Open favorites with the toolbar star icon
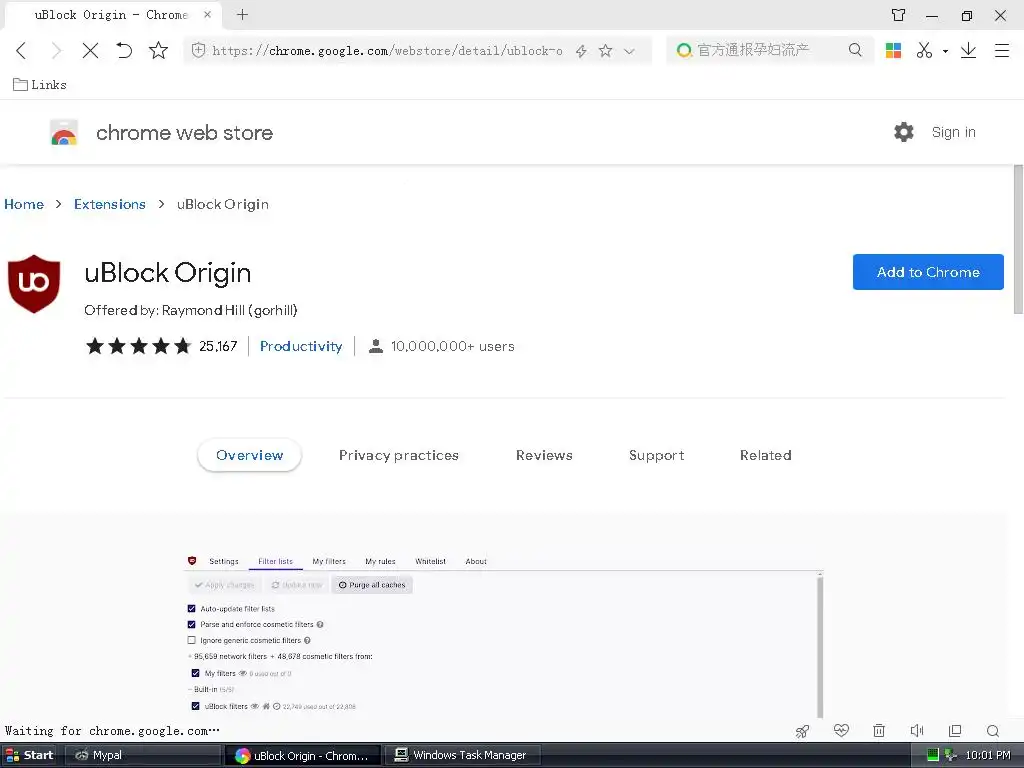This screenshot has width=1024, height=768. 158,50
